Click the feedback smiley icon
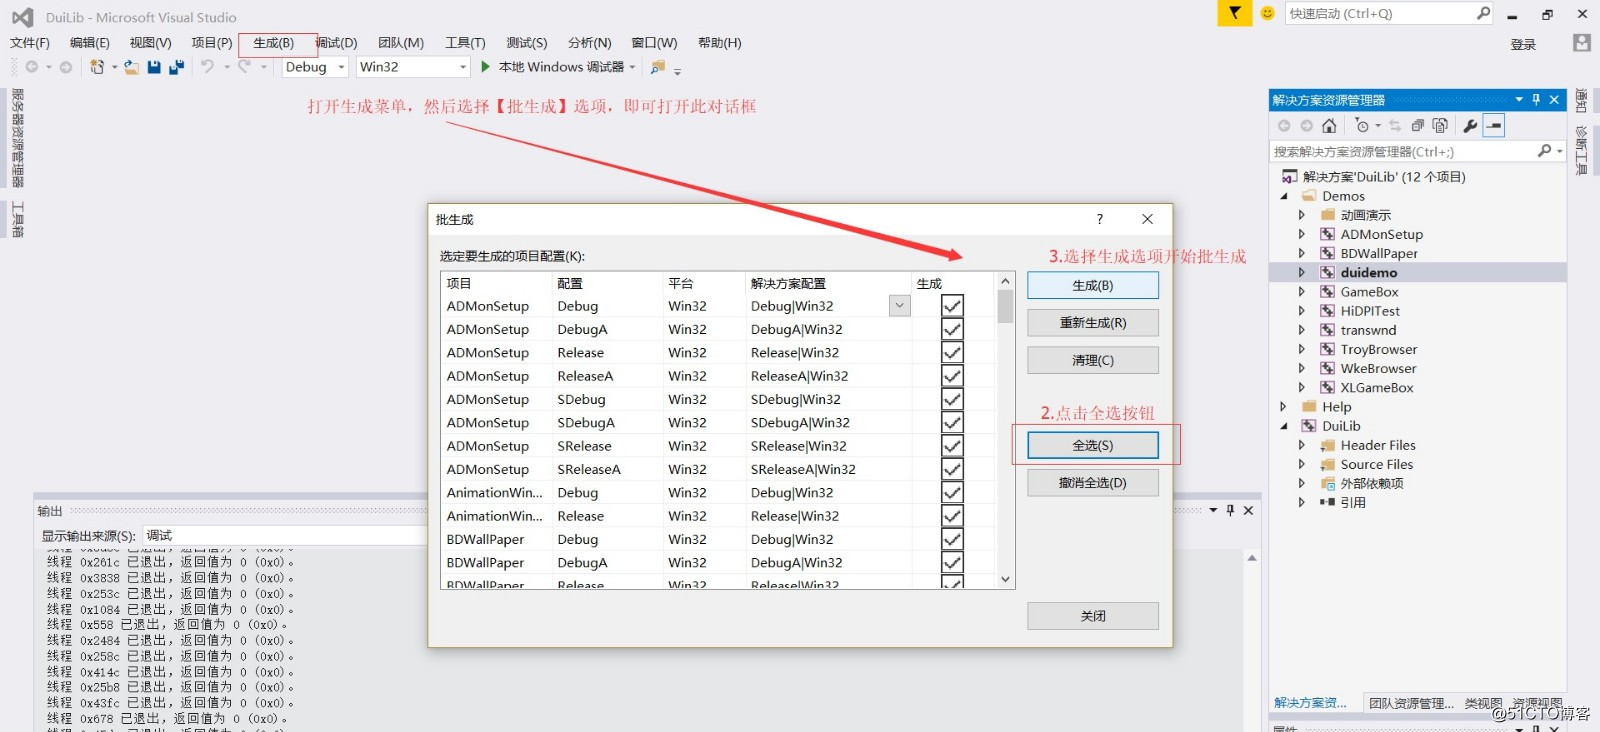This screenshot has width=1600, height=732. [x=1267, y=13]
